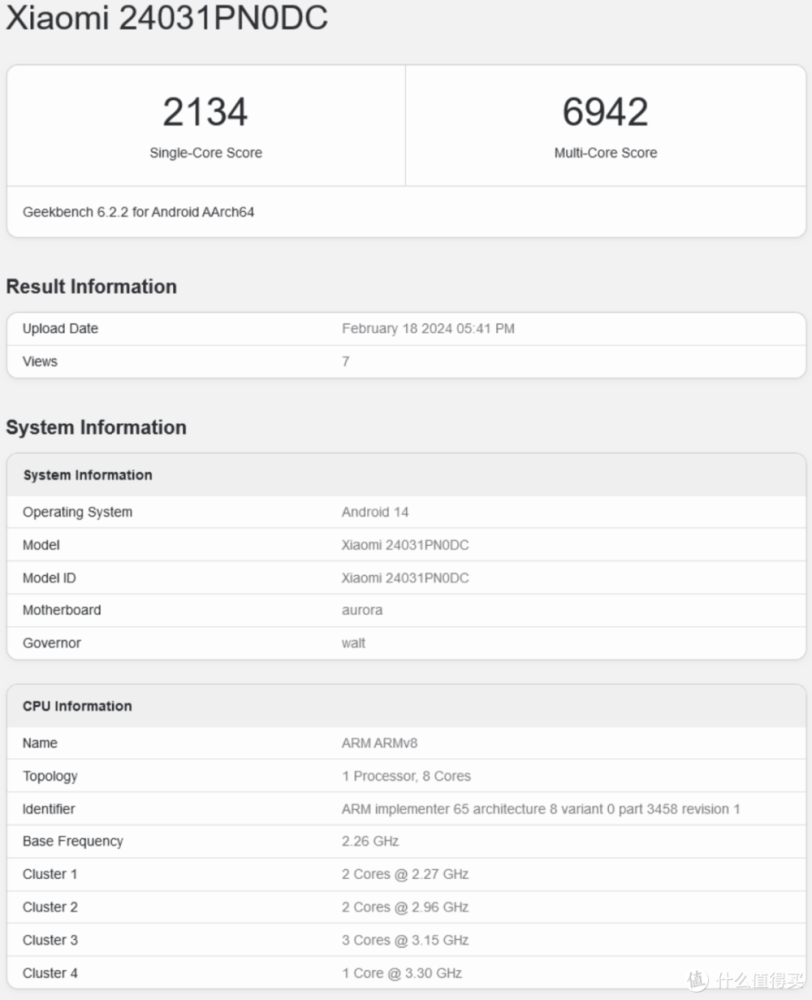
Task: Click the walt governor value
Action: point(354,643)
